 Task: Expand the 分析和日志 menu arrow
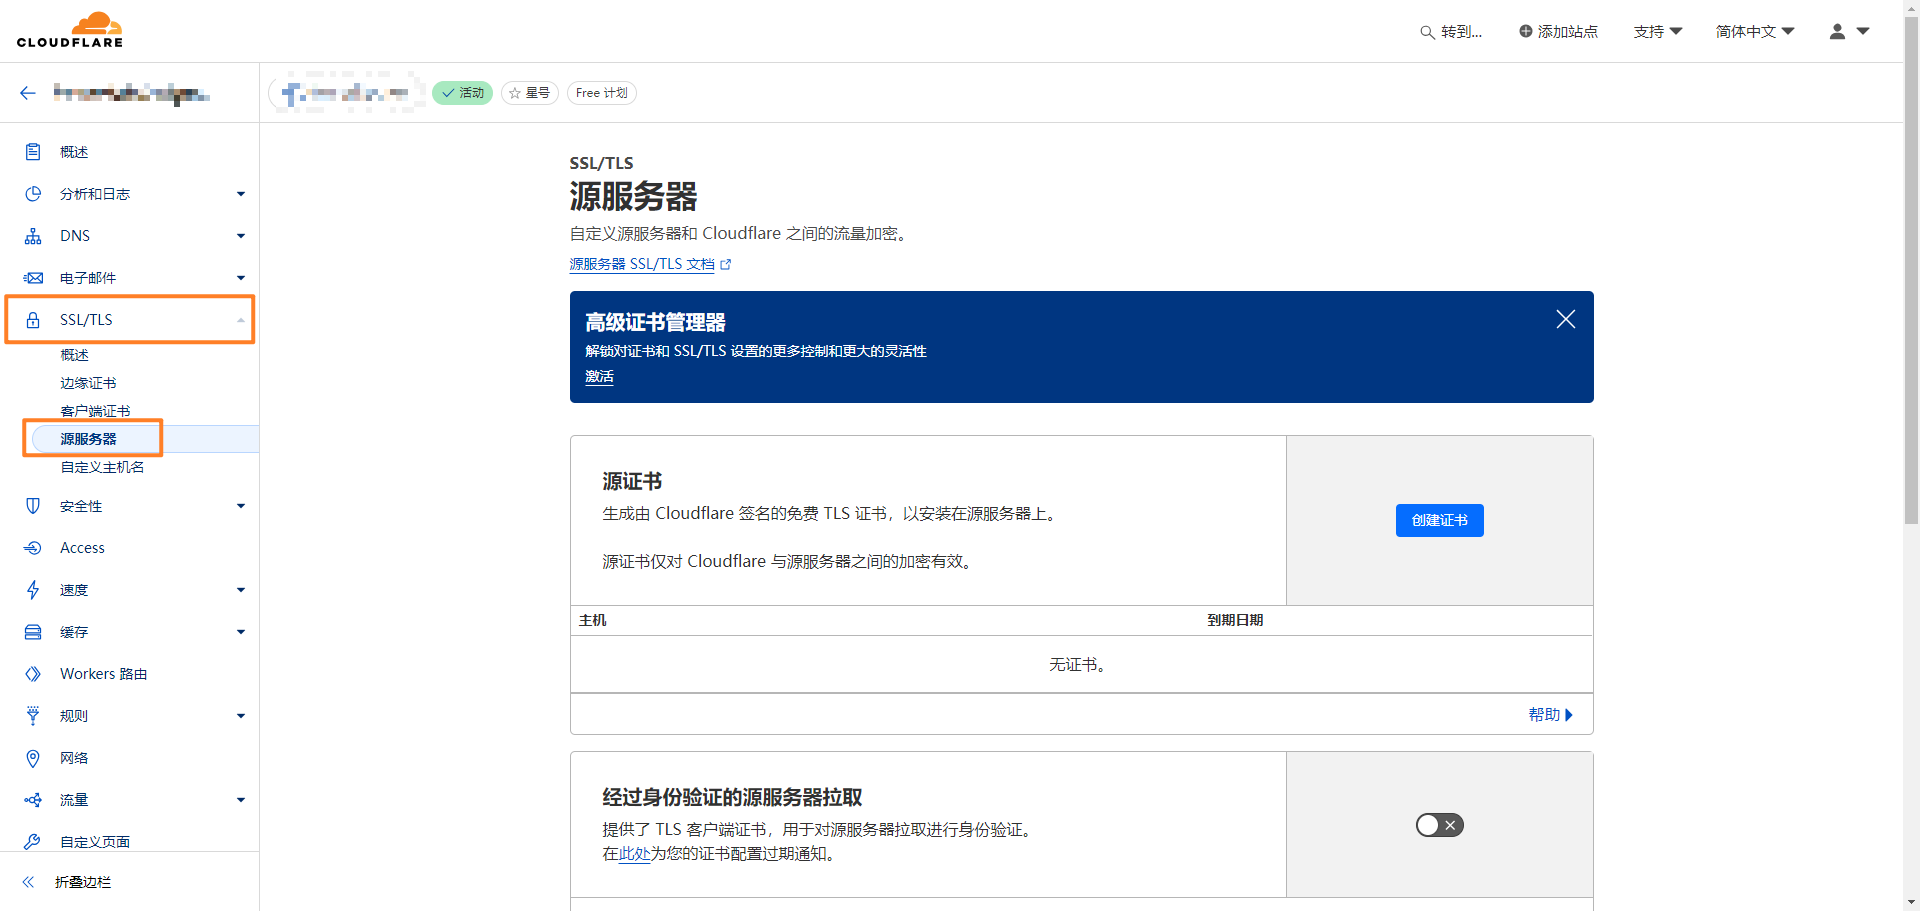pyautogui.click(x=241, y=194)
